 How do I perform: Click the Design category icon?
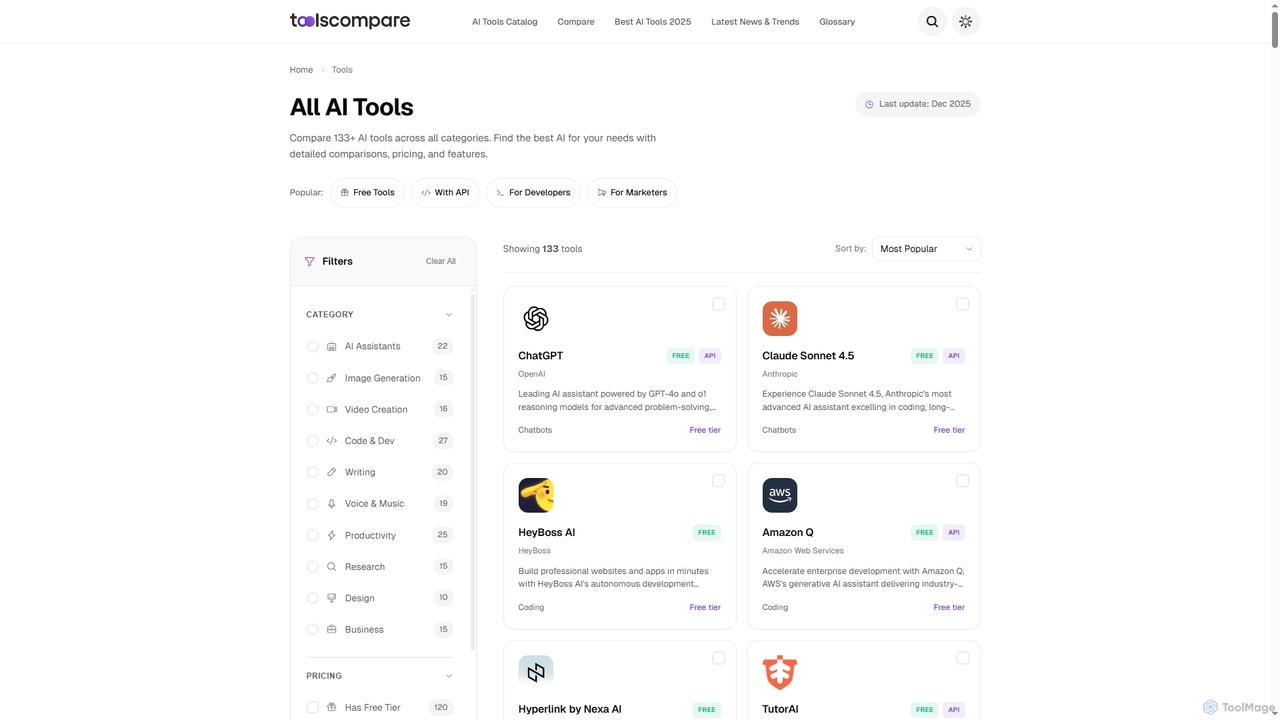pyautogui.click(x=332, y=598)
